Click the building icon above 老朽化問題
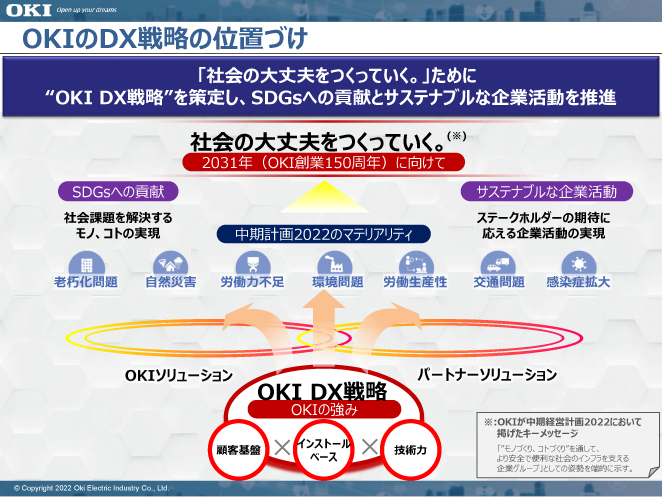 87,264
